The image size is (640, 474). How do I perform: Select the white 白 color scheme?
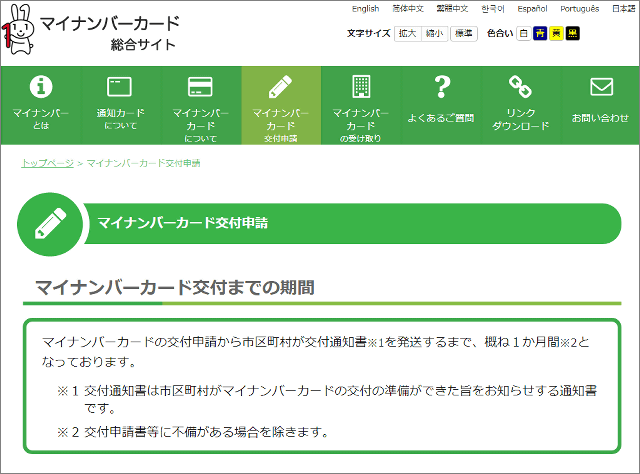click(524, 33)
